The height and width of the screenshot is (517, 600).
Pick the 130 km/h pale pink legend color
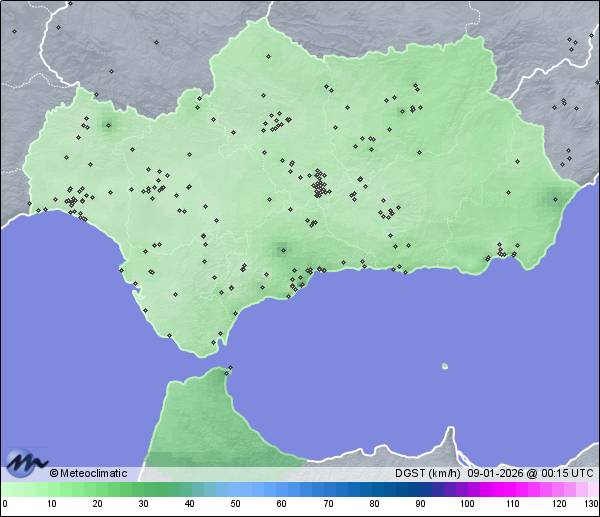(x=593, y=489)
